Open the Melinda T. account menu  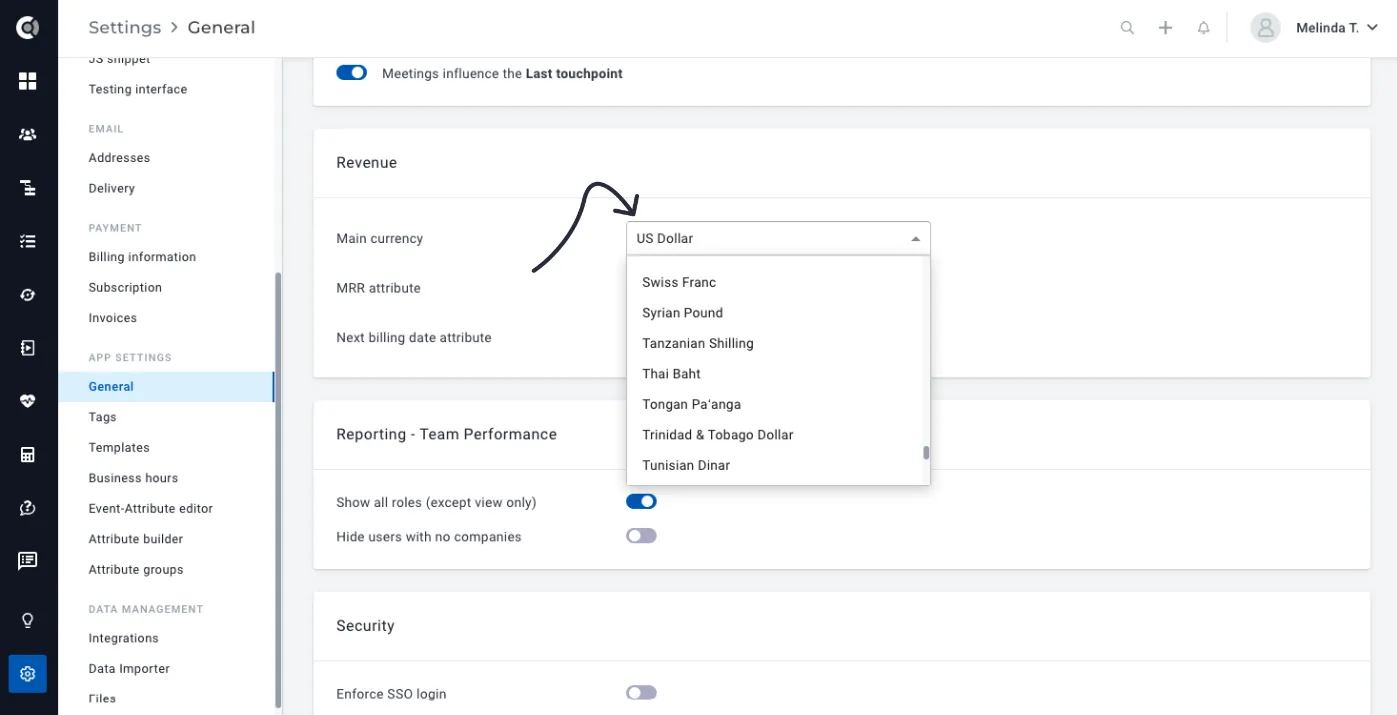tap(1337, 28)
